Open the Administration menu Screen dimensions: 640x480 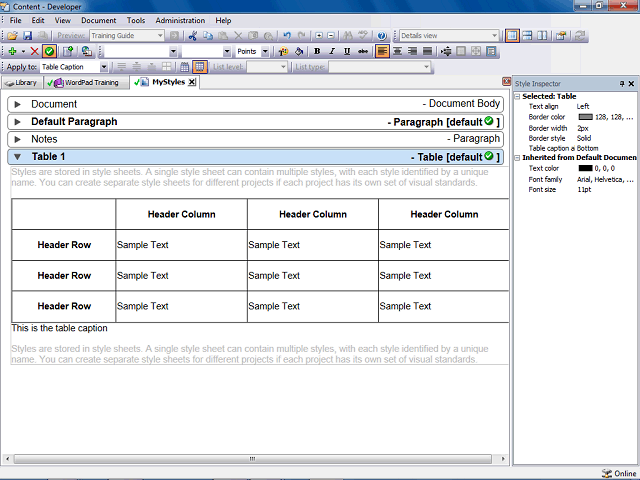click(x=180, y=20)
